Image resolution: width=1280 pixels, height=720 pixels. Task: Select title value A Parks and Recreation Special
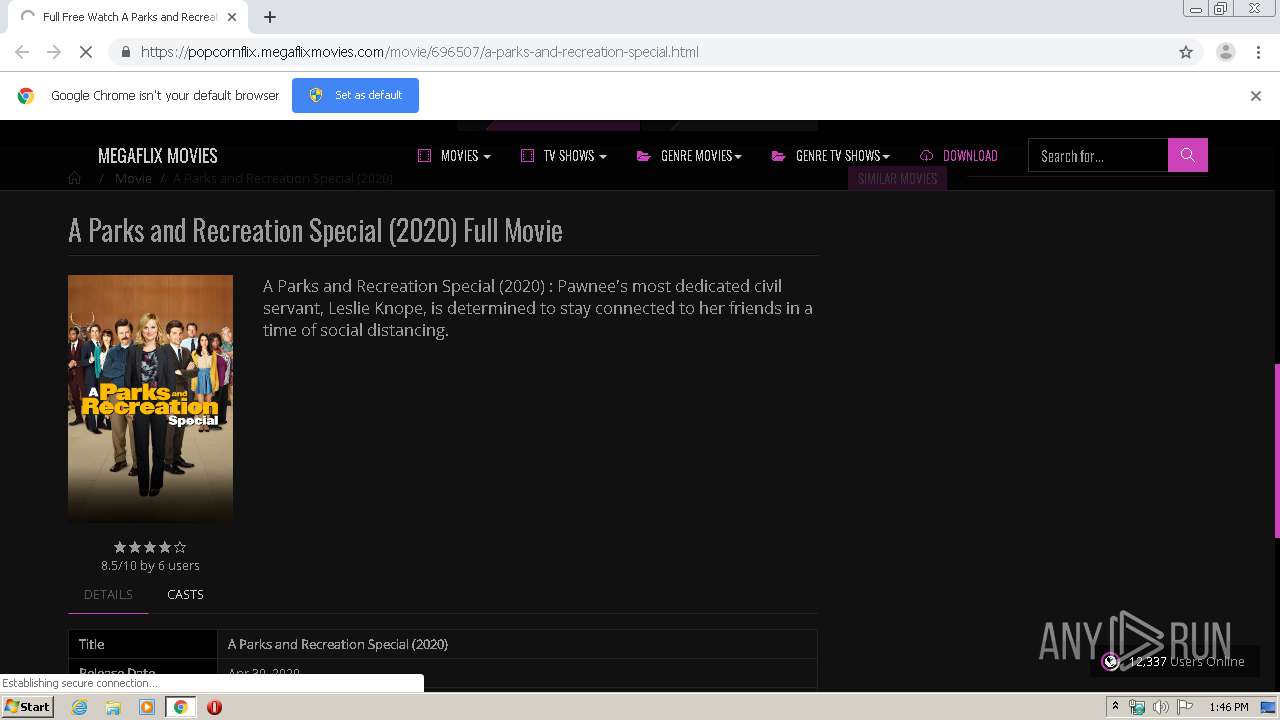pyautogui.click(x=338, y=644)
